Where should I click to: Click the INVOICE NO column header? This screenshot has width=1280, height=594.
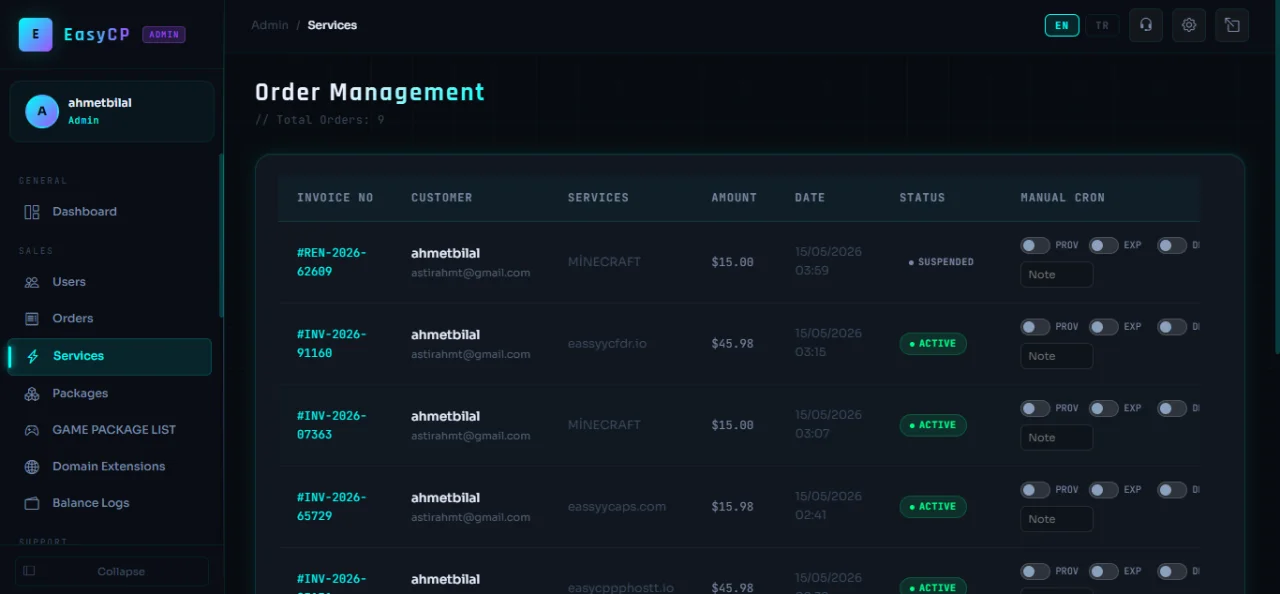click(x=335, y=198)
